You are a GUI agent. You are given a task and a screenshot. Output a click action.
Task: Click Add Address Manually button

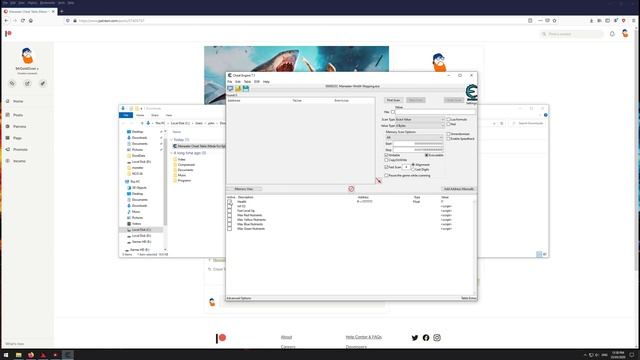point(459,189)
